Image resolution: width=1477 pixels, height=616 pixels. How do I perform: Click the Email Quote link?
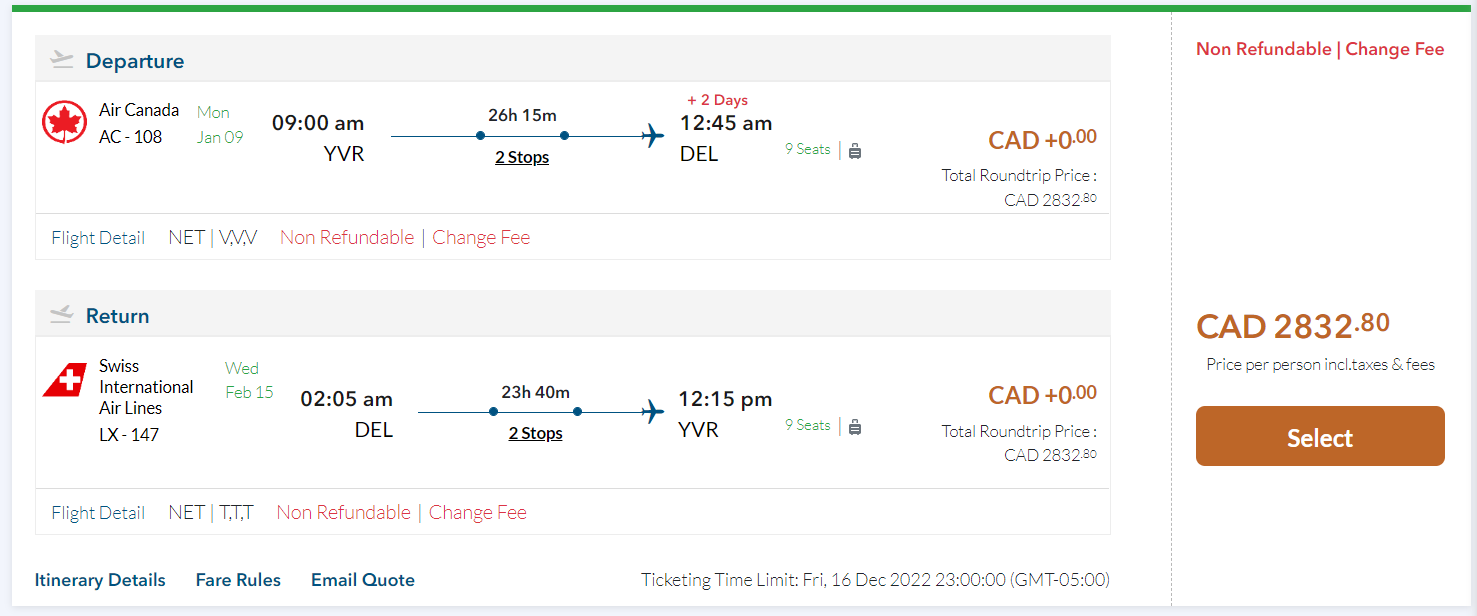point(363,580)
